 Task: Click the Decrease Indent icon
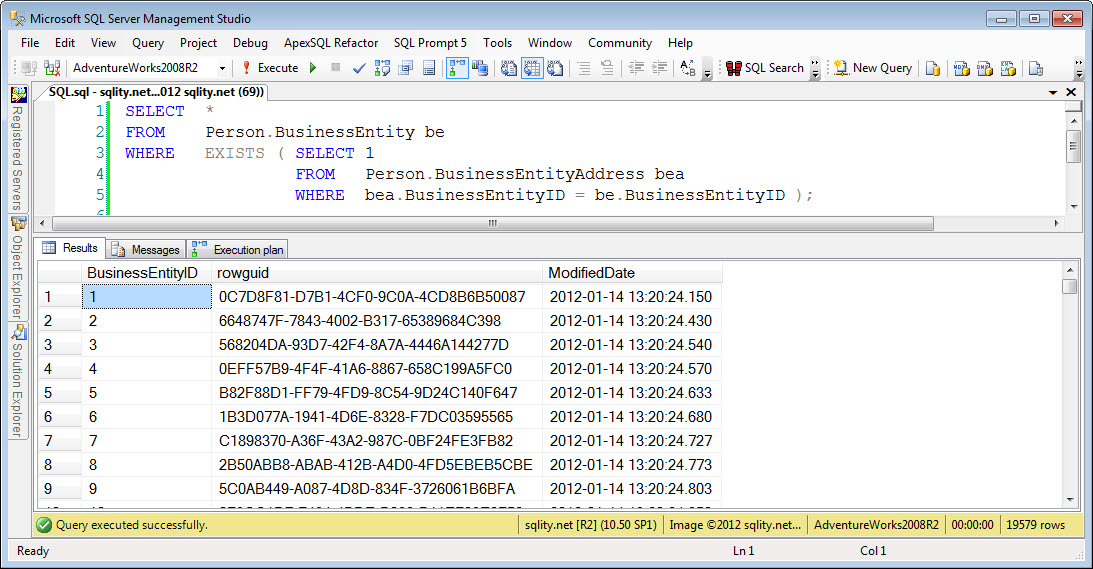[x=636, y=68]
